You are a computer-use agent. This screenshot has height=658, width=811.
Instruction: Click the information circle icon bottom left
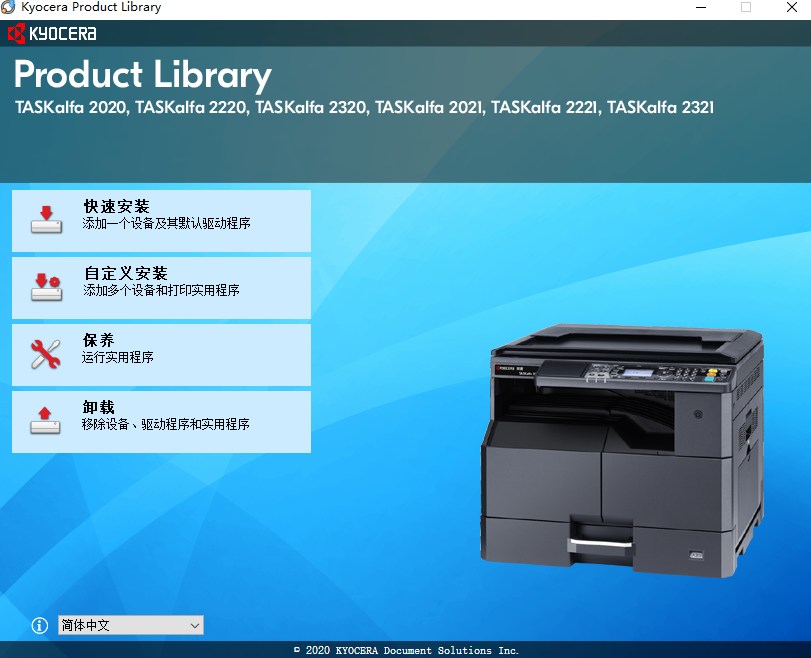[39, 625]
